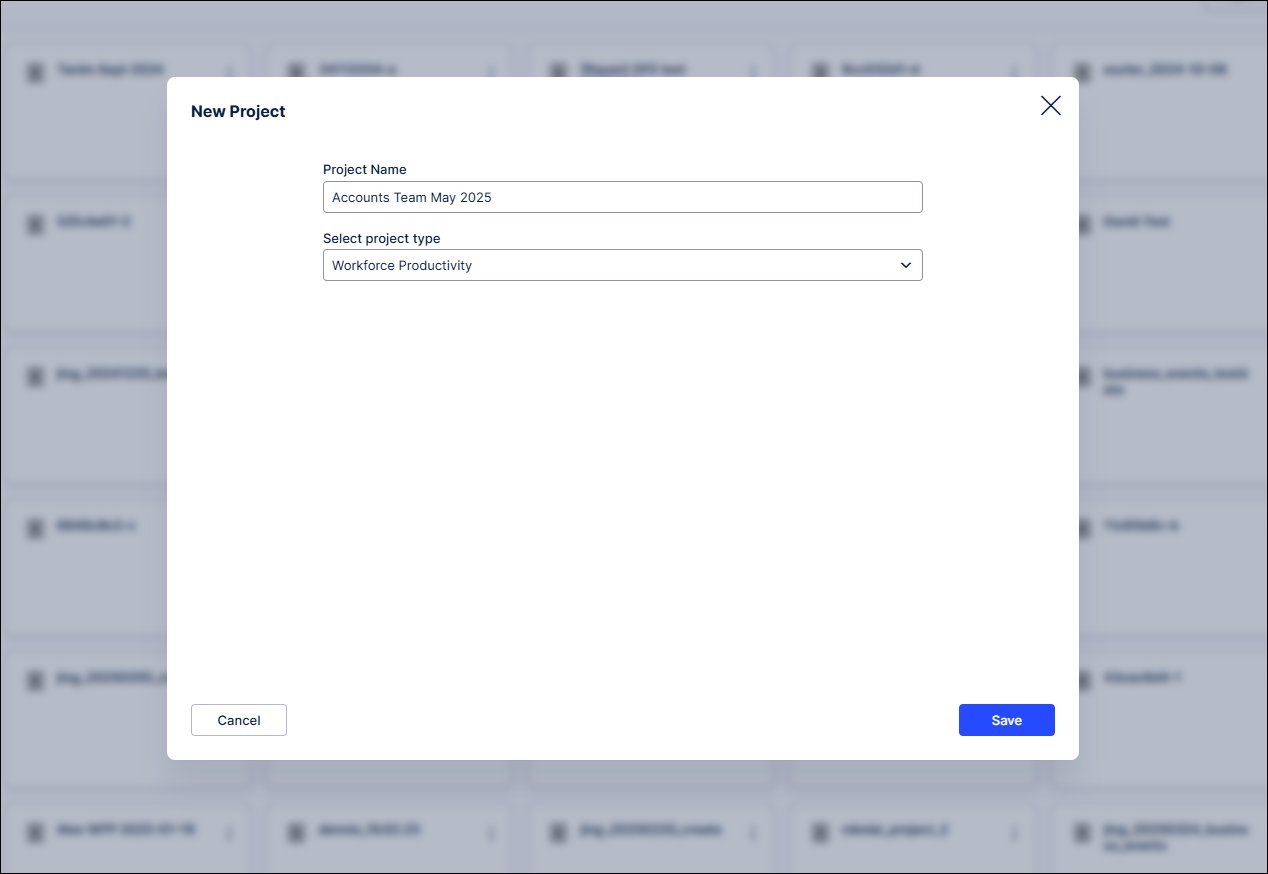
Task: Click the Project Name label
Action: click(365, 169)
